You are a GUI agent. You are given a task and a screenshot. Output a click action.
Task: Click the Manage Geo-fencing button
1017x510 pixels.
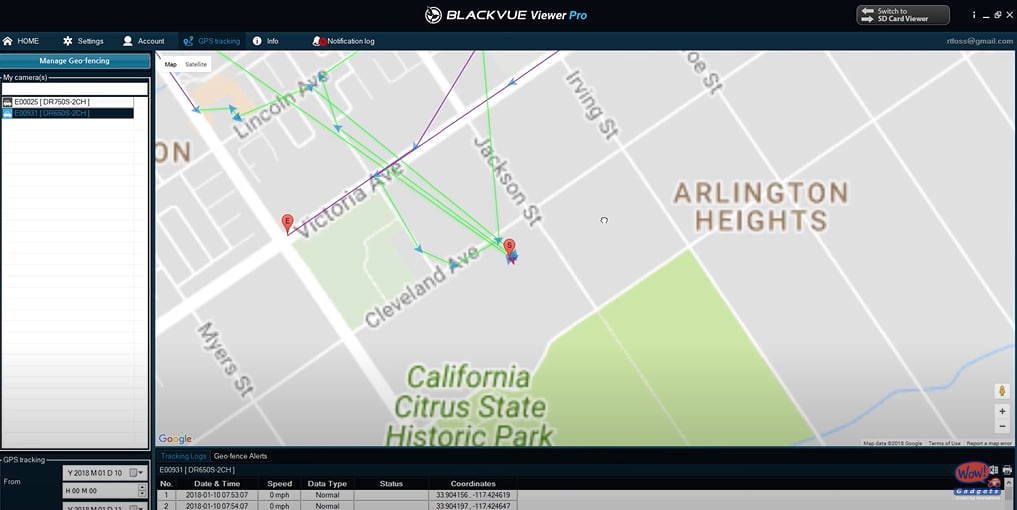75,61
